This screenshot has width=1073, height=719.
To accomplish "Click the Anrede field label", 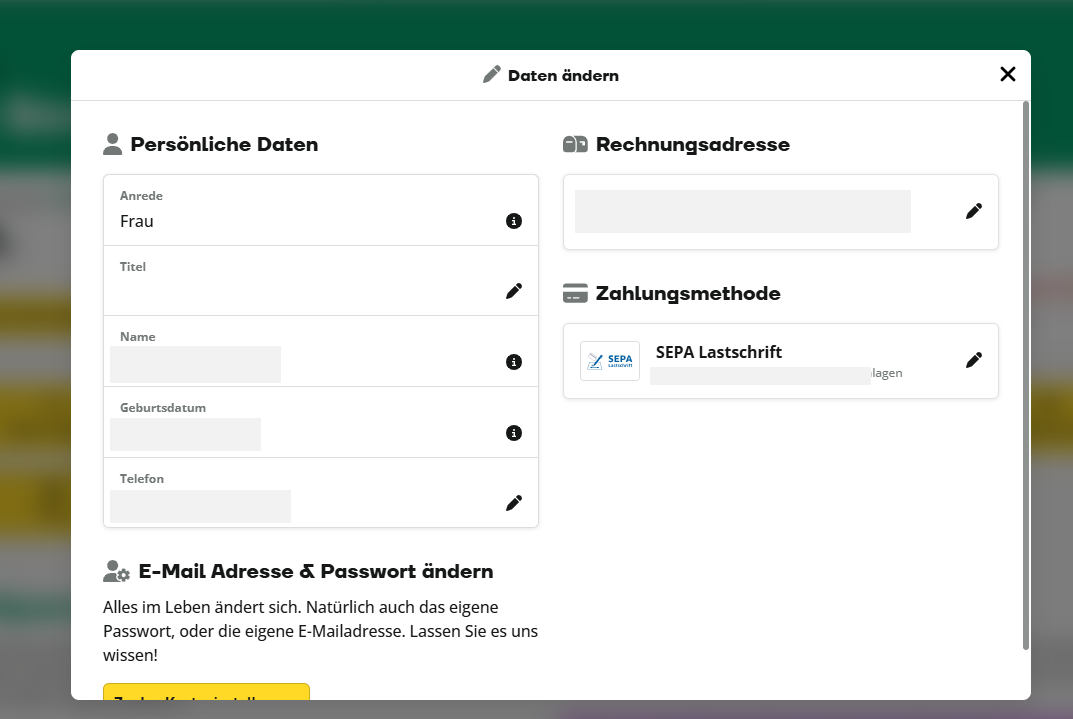I will coord(141,196).
